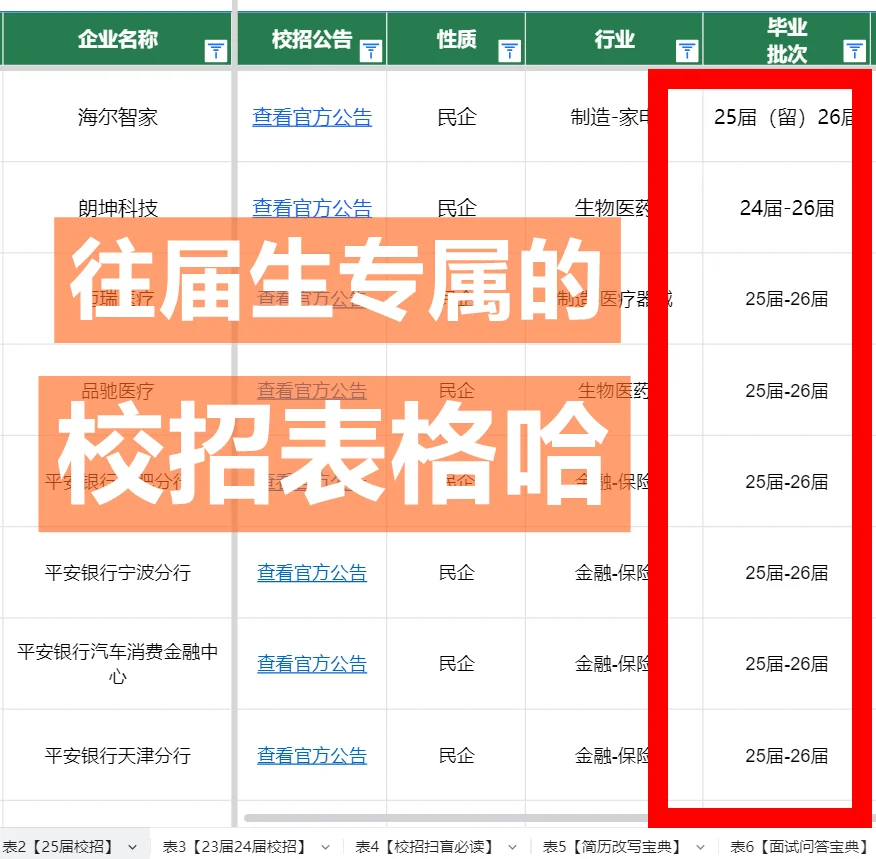The height and width of the screenshot is (859, 876).
Task: Open filter for 校招公告 column
Action: click(371, 51)
